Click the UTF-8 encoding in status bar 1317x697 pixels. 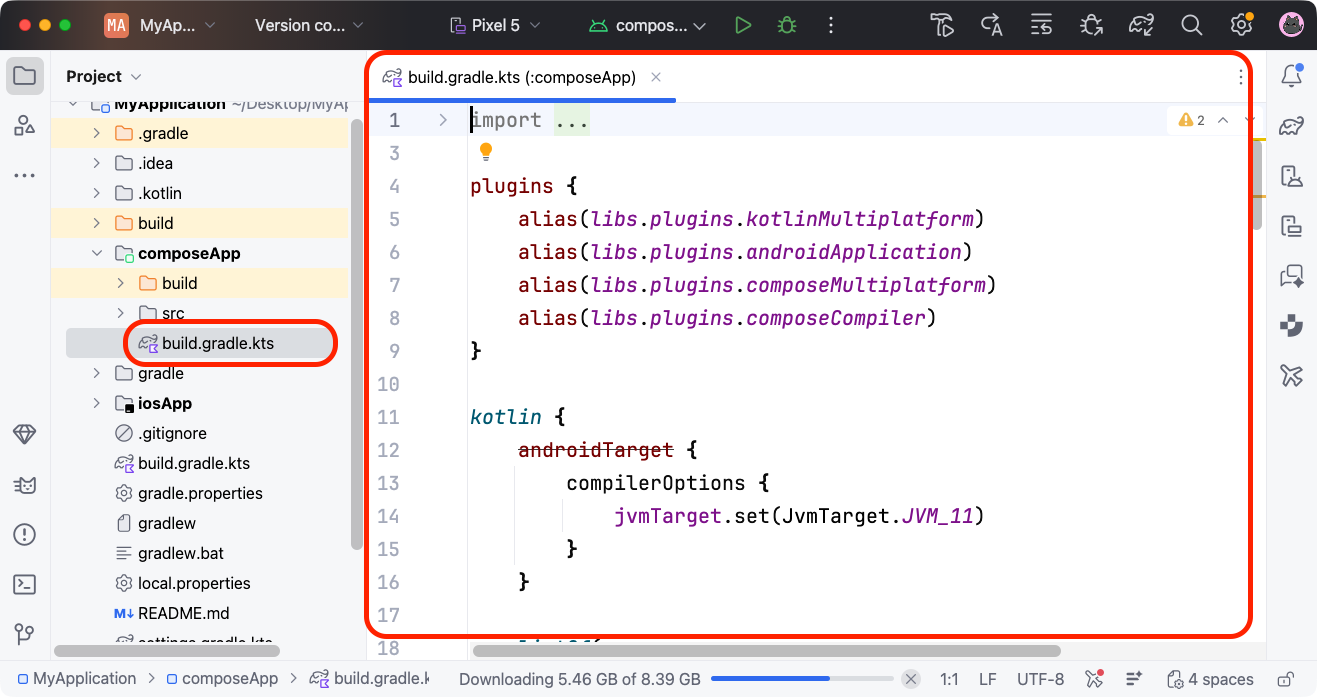pos(1040,679)
